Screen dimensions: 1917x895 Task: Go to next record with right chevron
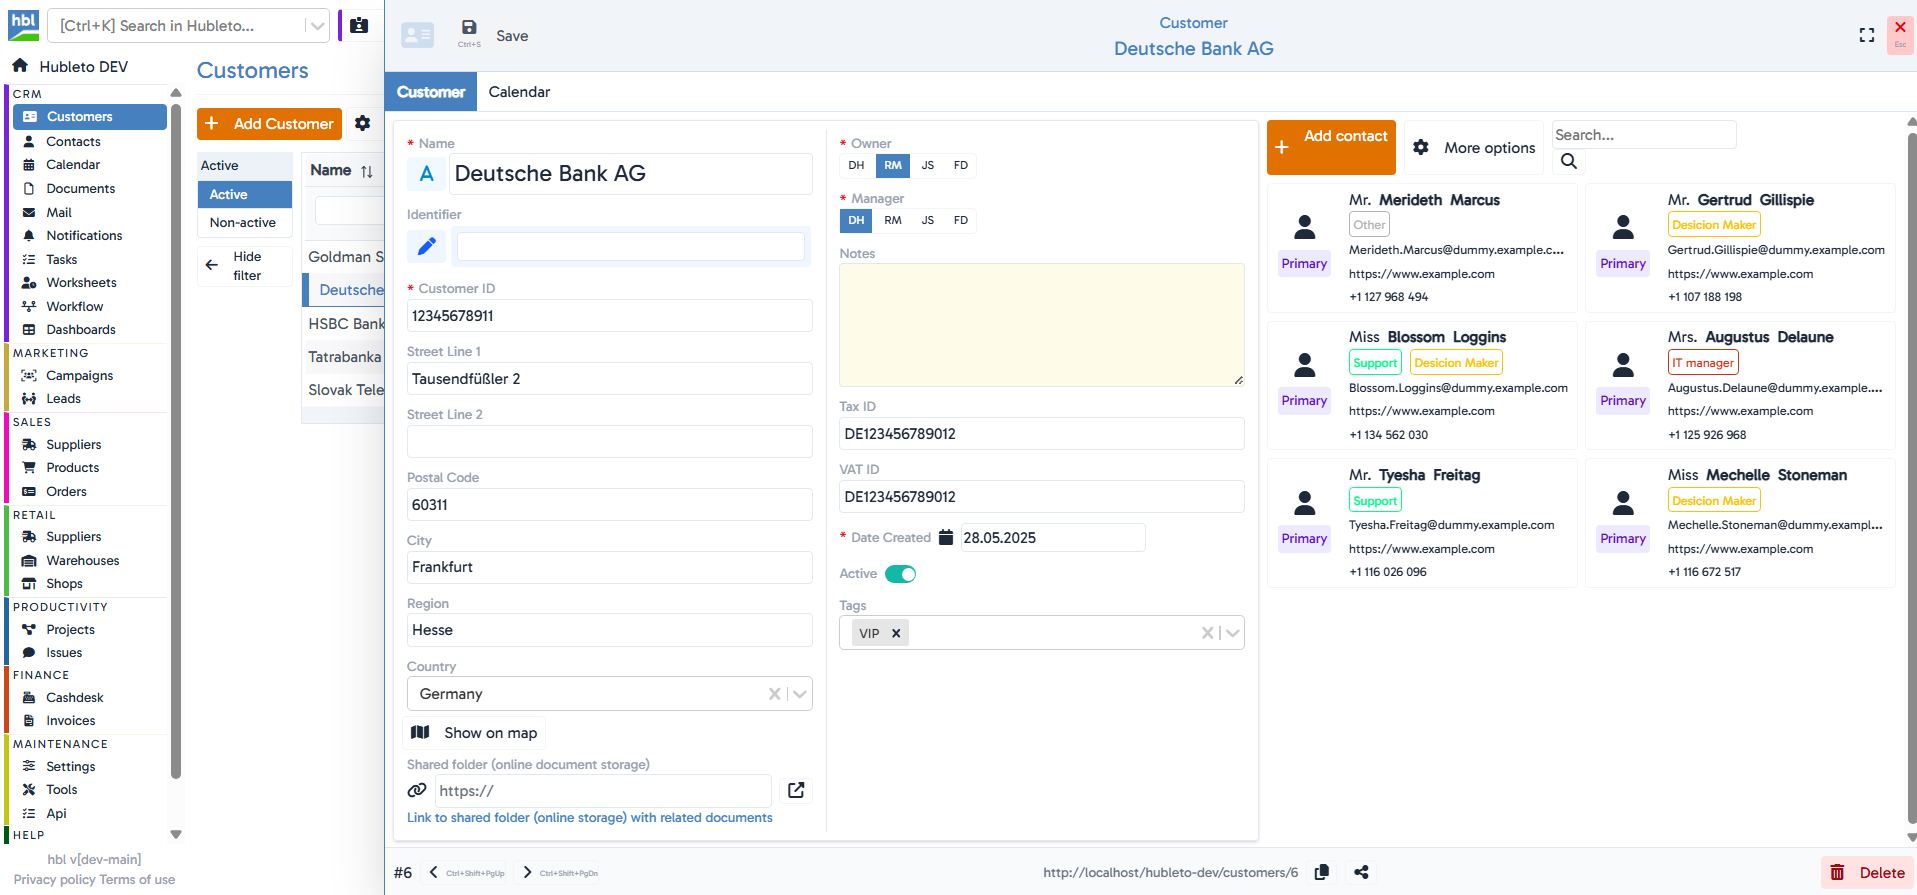pyautogui.click(x=527, y=872)
